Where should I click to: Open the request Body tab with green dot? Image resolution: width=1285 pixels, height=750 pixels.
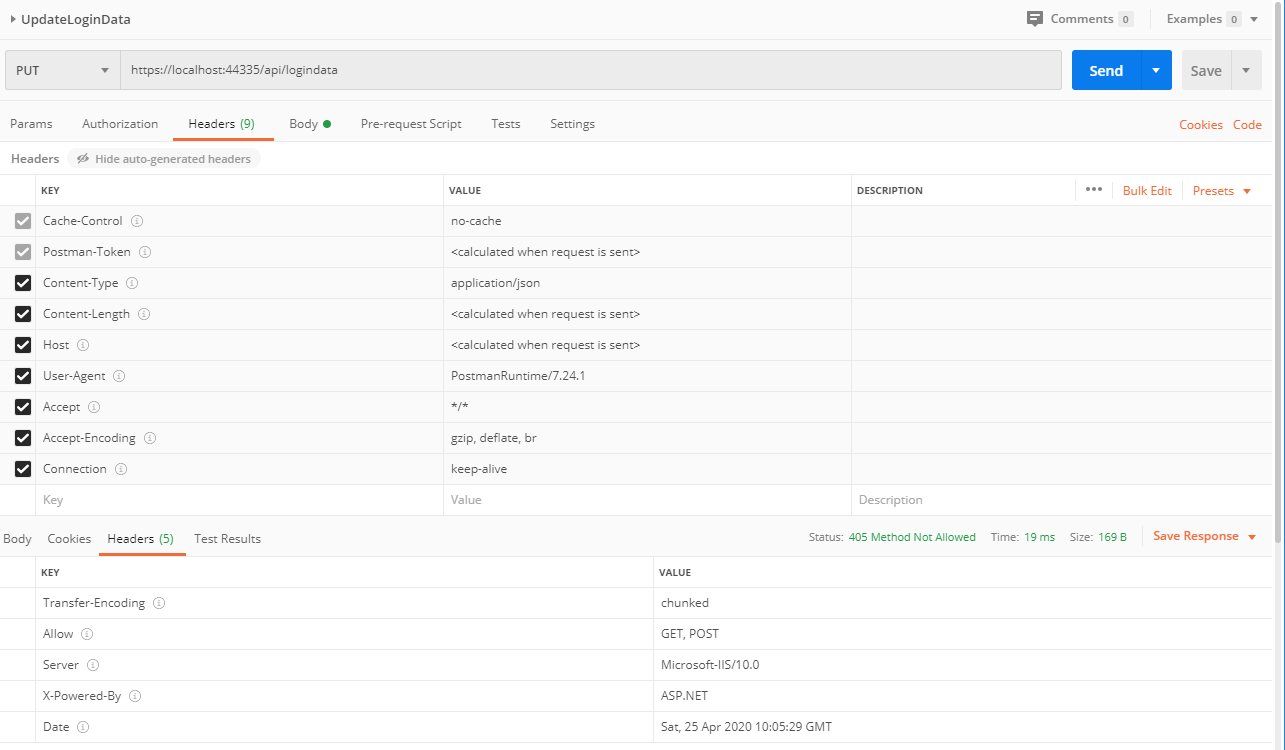click(x=310, y=124)
